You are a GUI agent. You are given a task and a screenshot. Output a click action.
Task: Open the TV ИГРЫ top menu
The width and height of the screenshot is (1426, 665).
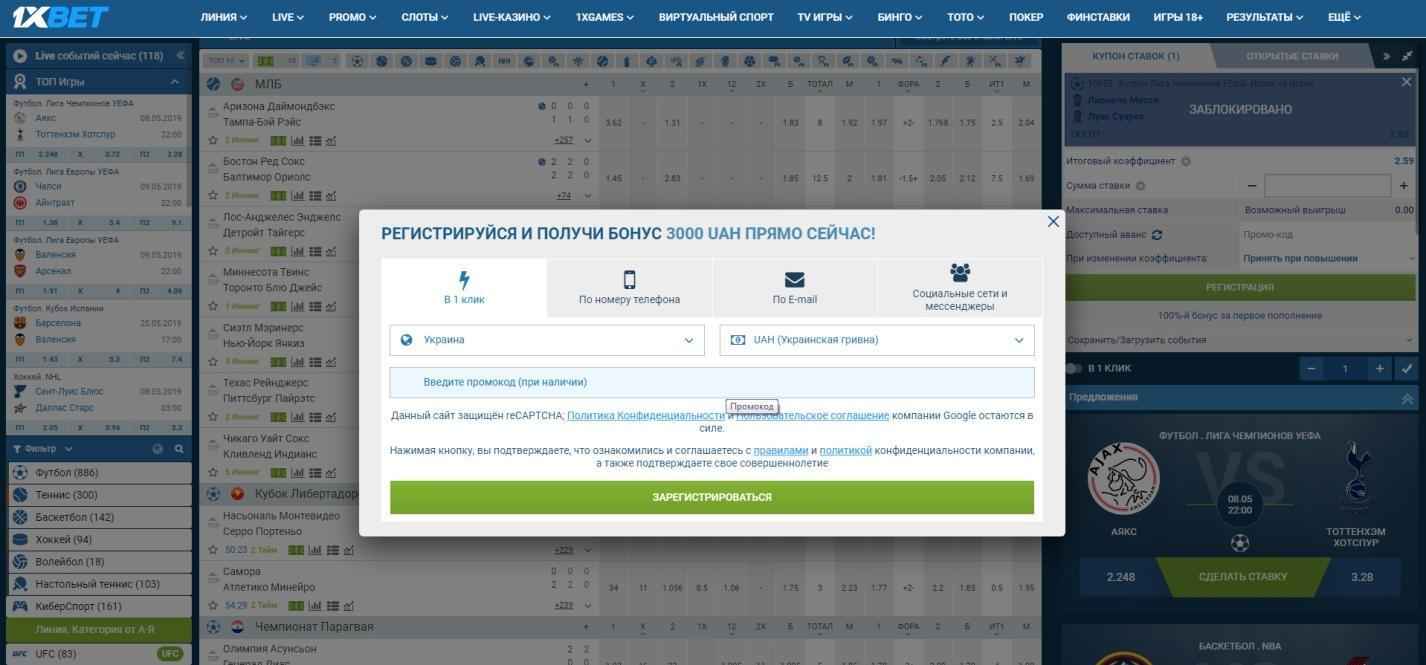click(x=825, y=17)
